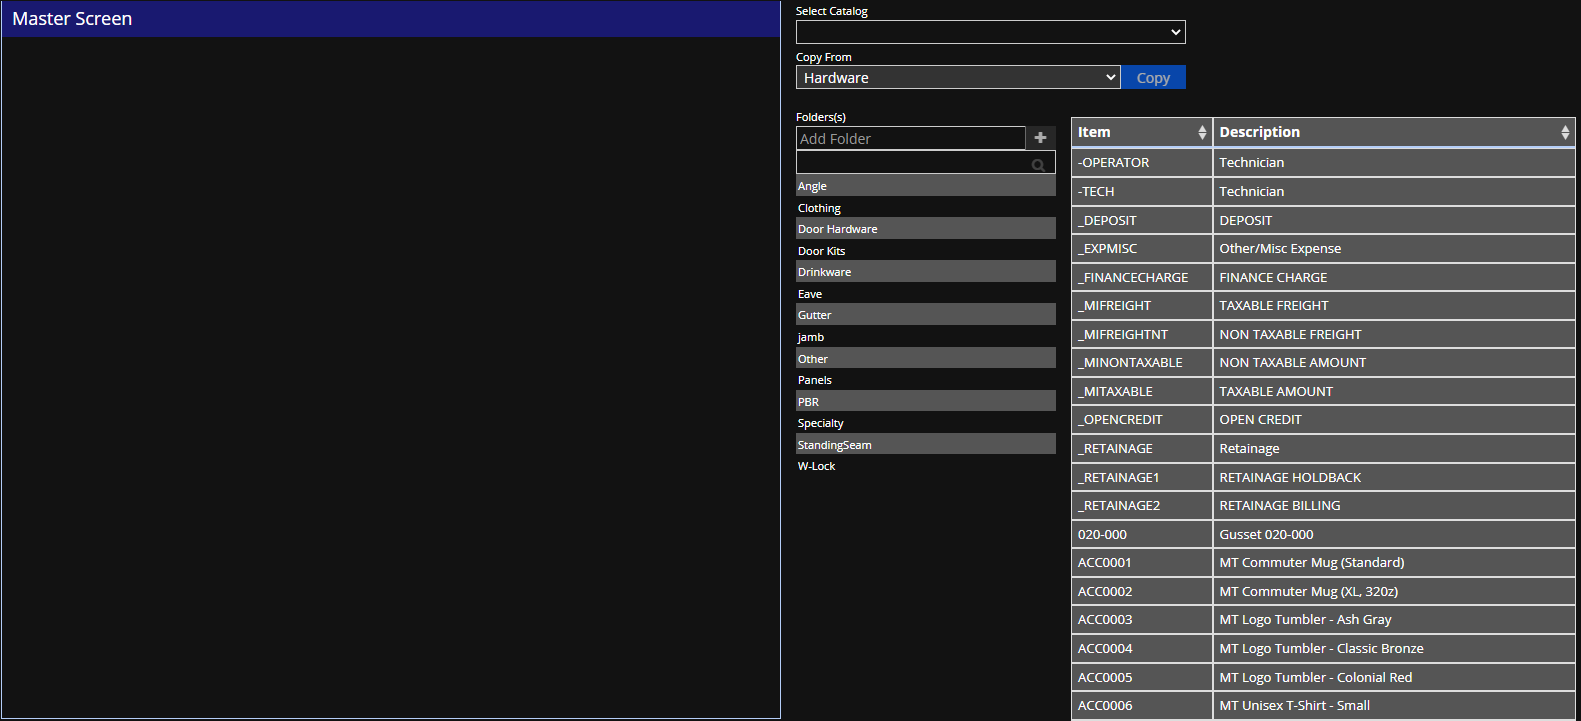Click MT Logo Tumbler - Classic Bronze
1581x721 pixels.
(1394, 648)
